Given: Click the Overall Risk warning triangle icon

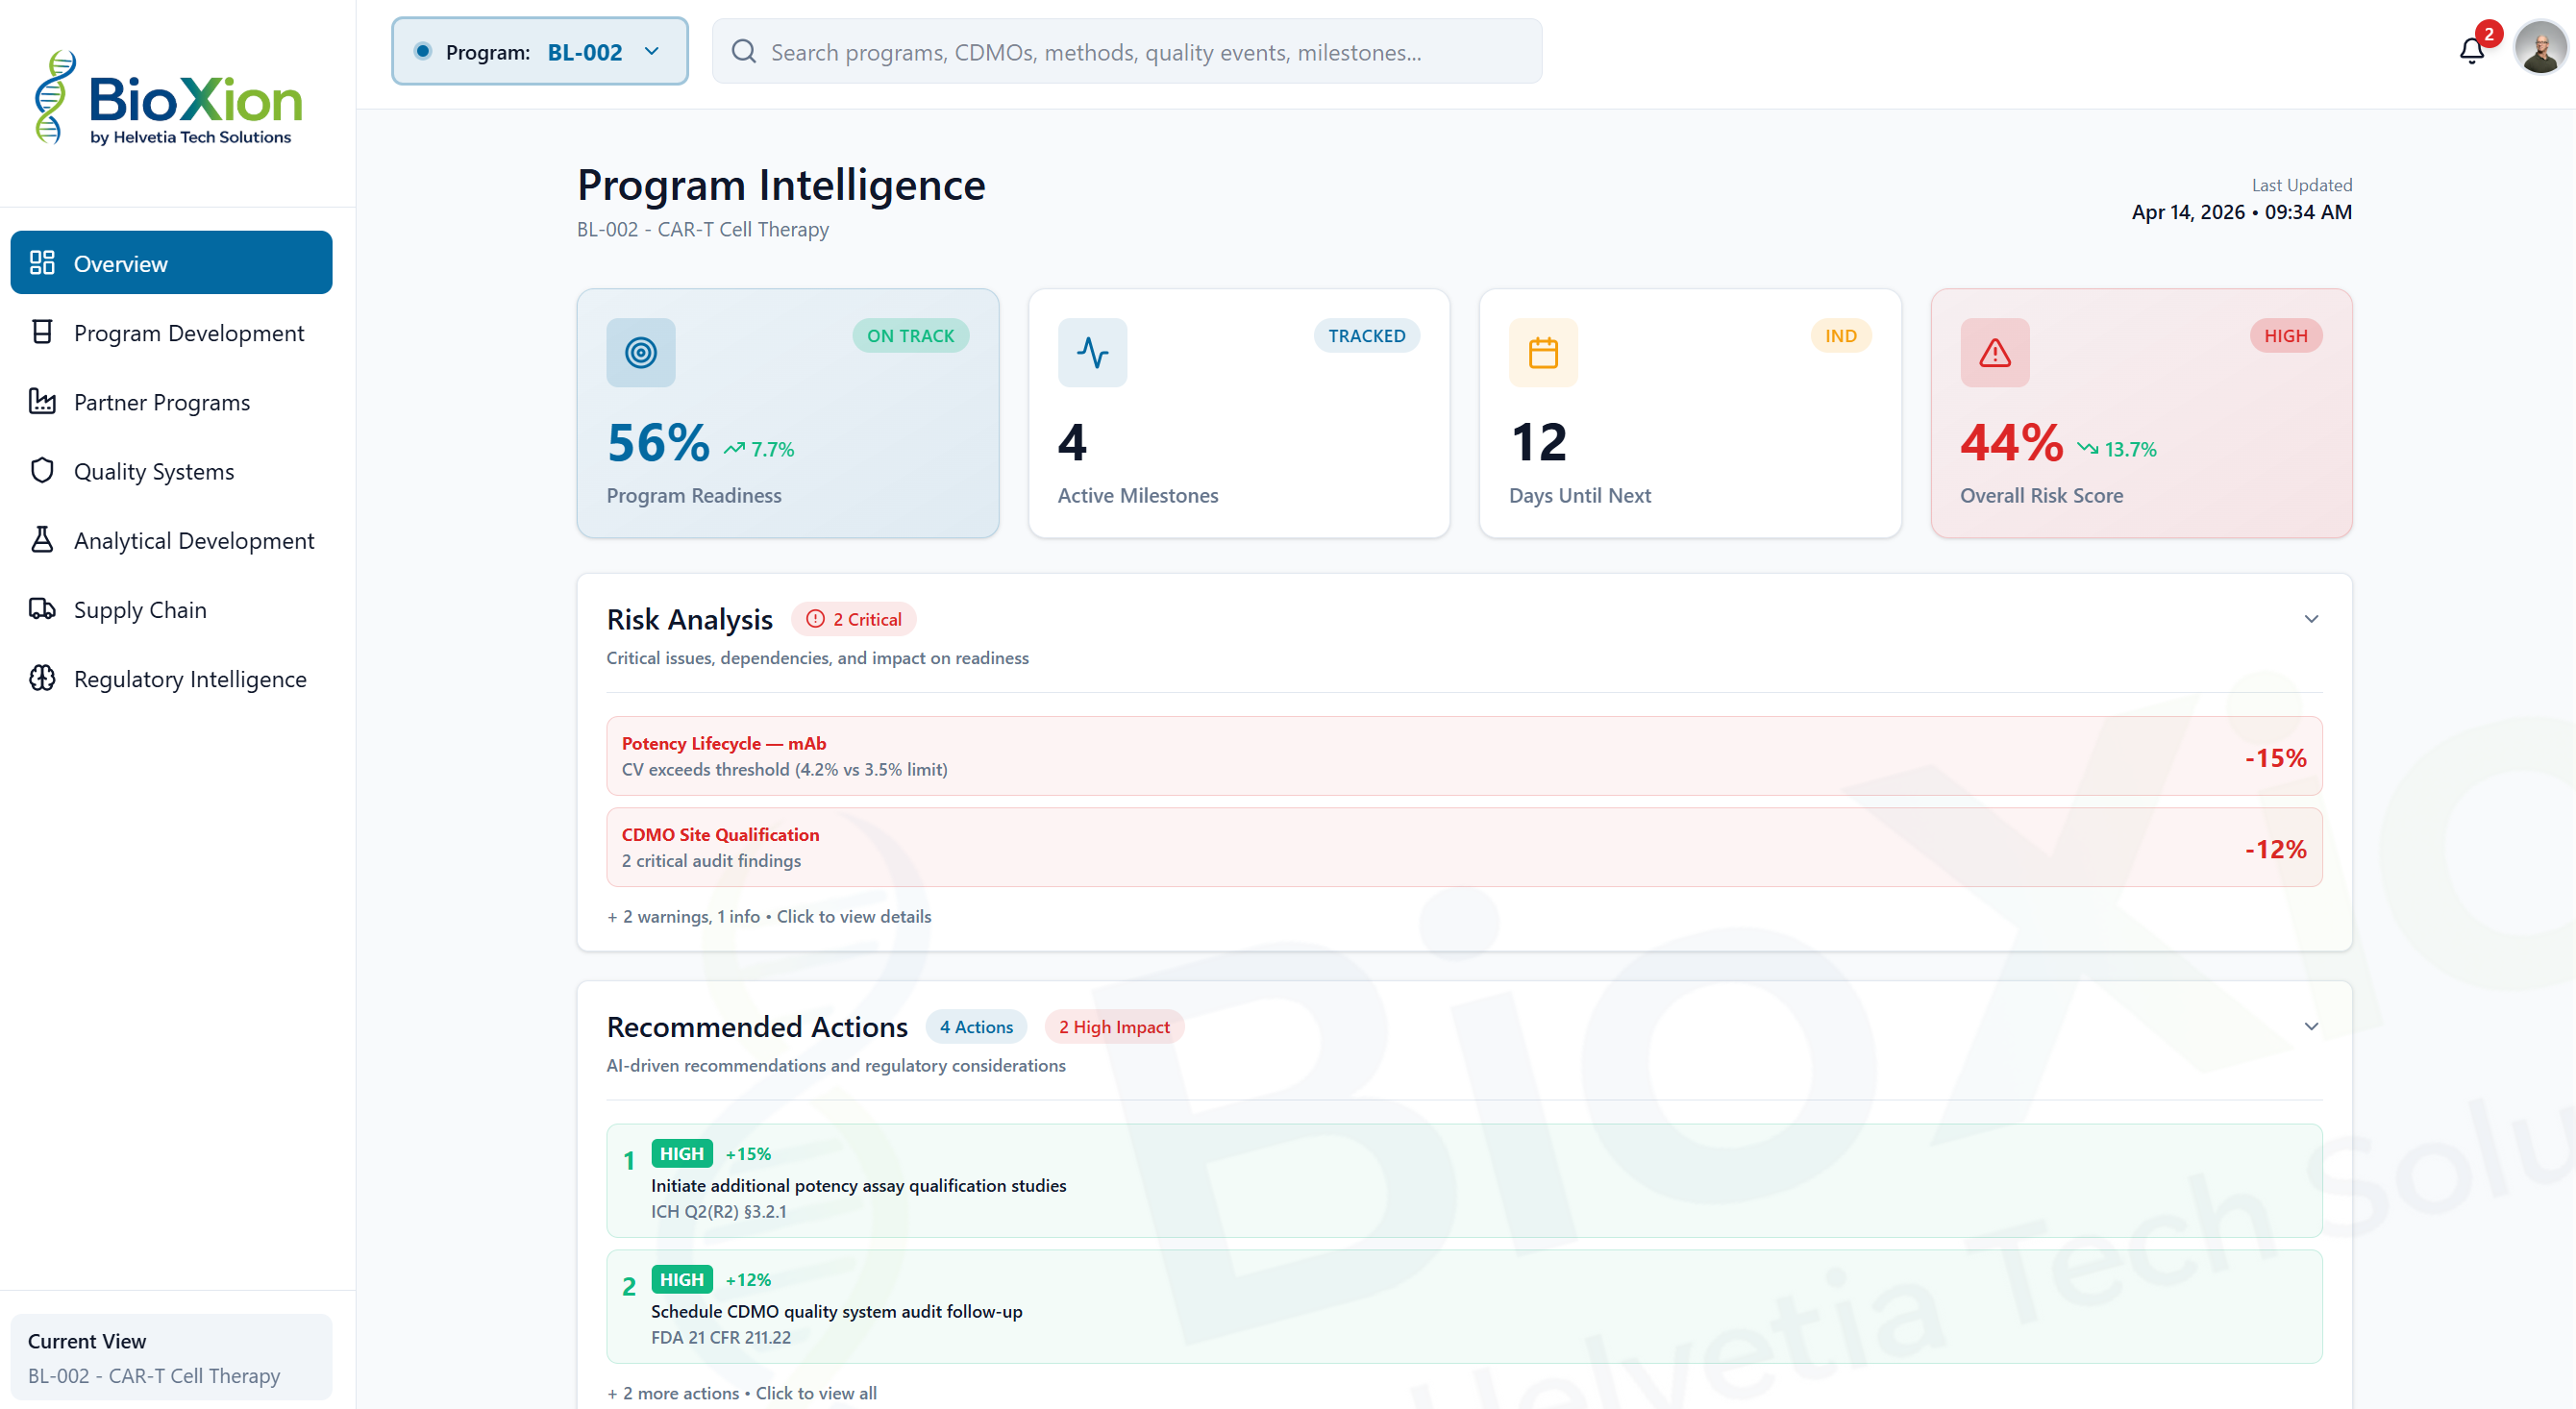Looking at the screenshot, I should (x=1995, y=352).
